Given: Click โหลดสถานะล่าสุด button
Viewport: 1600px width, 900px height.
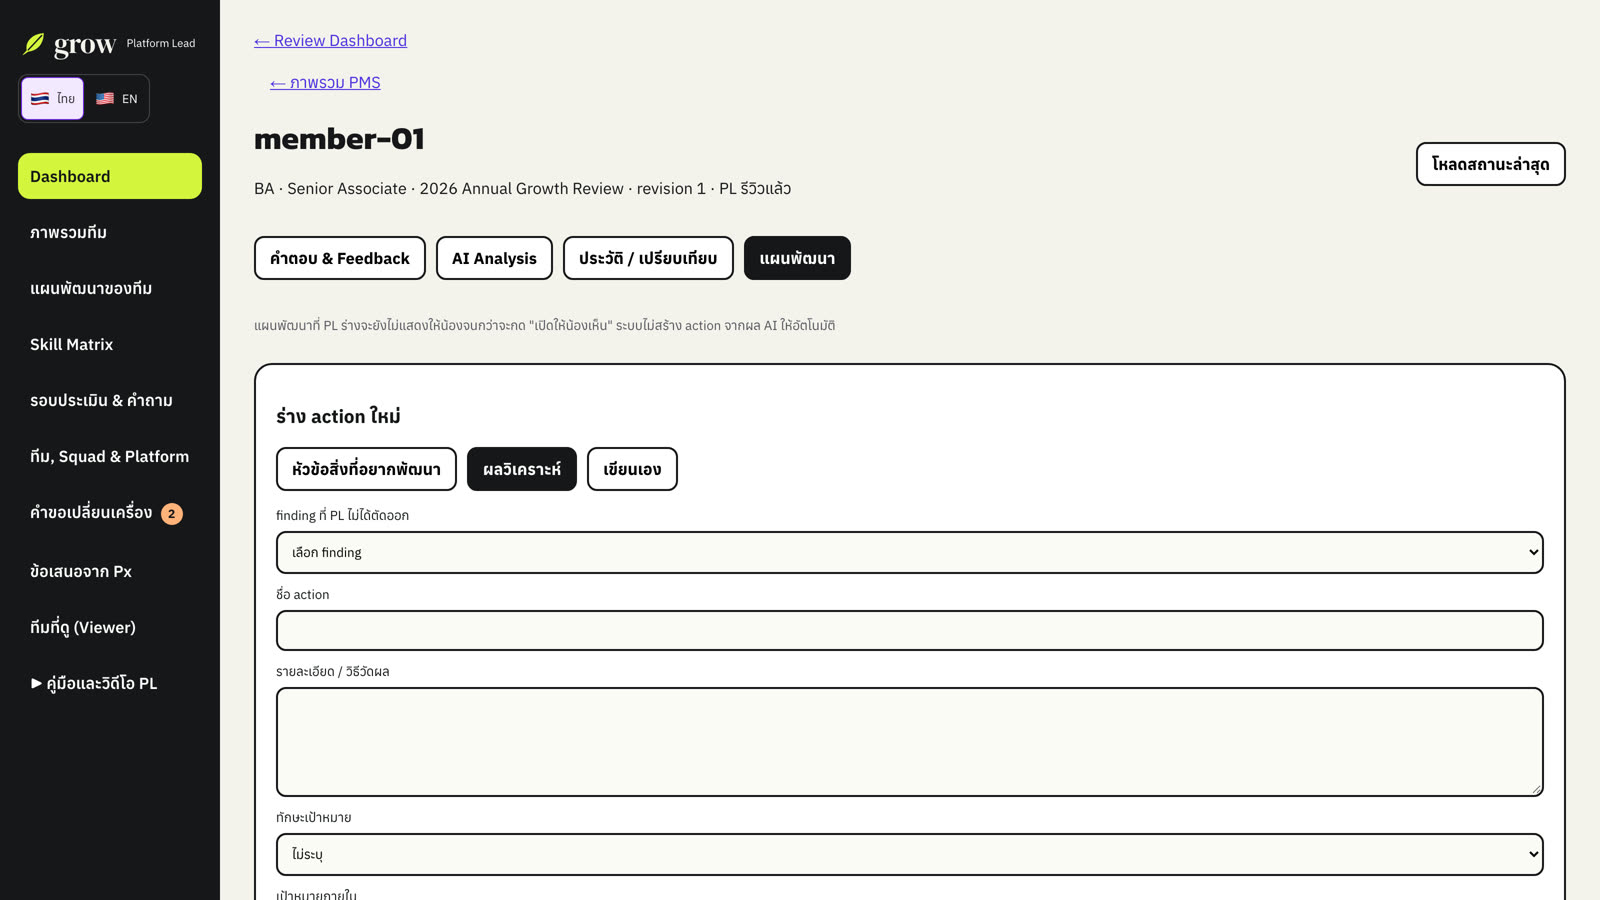Looking at the screenshot, I should pyautogui.click(x=1490, y=164).
